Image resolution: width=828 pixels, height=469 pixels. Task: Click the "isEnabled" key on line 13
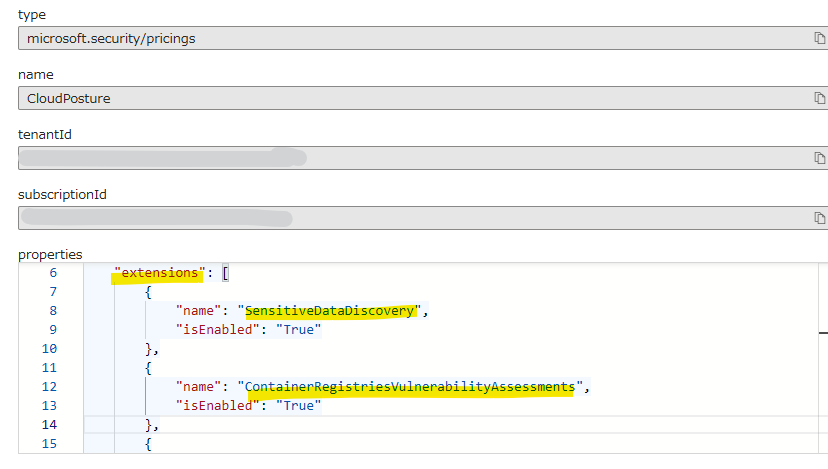218,406
